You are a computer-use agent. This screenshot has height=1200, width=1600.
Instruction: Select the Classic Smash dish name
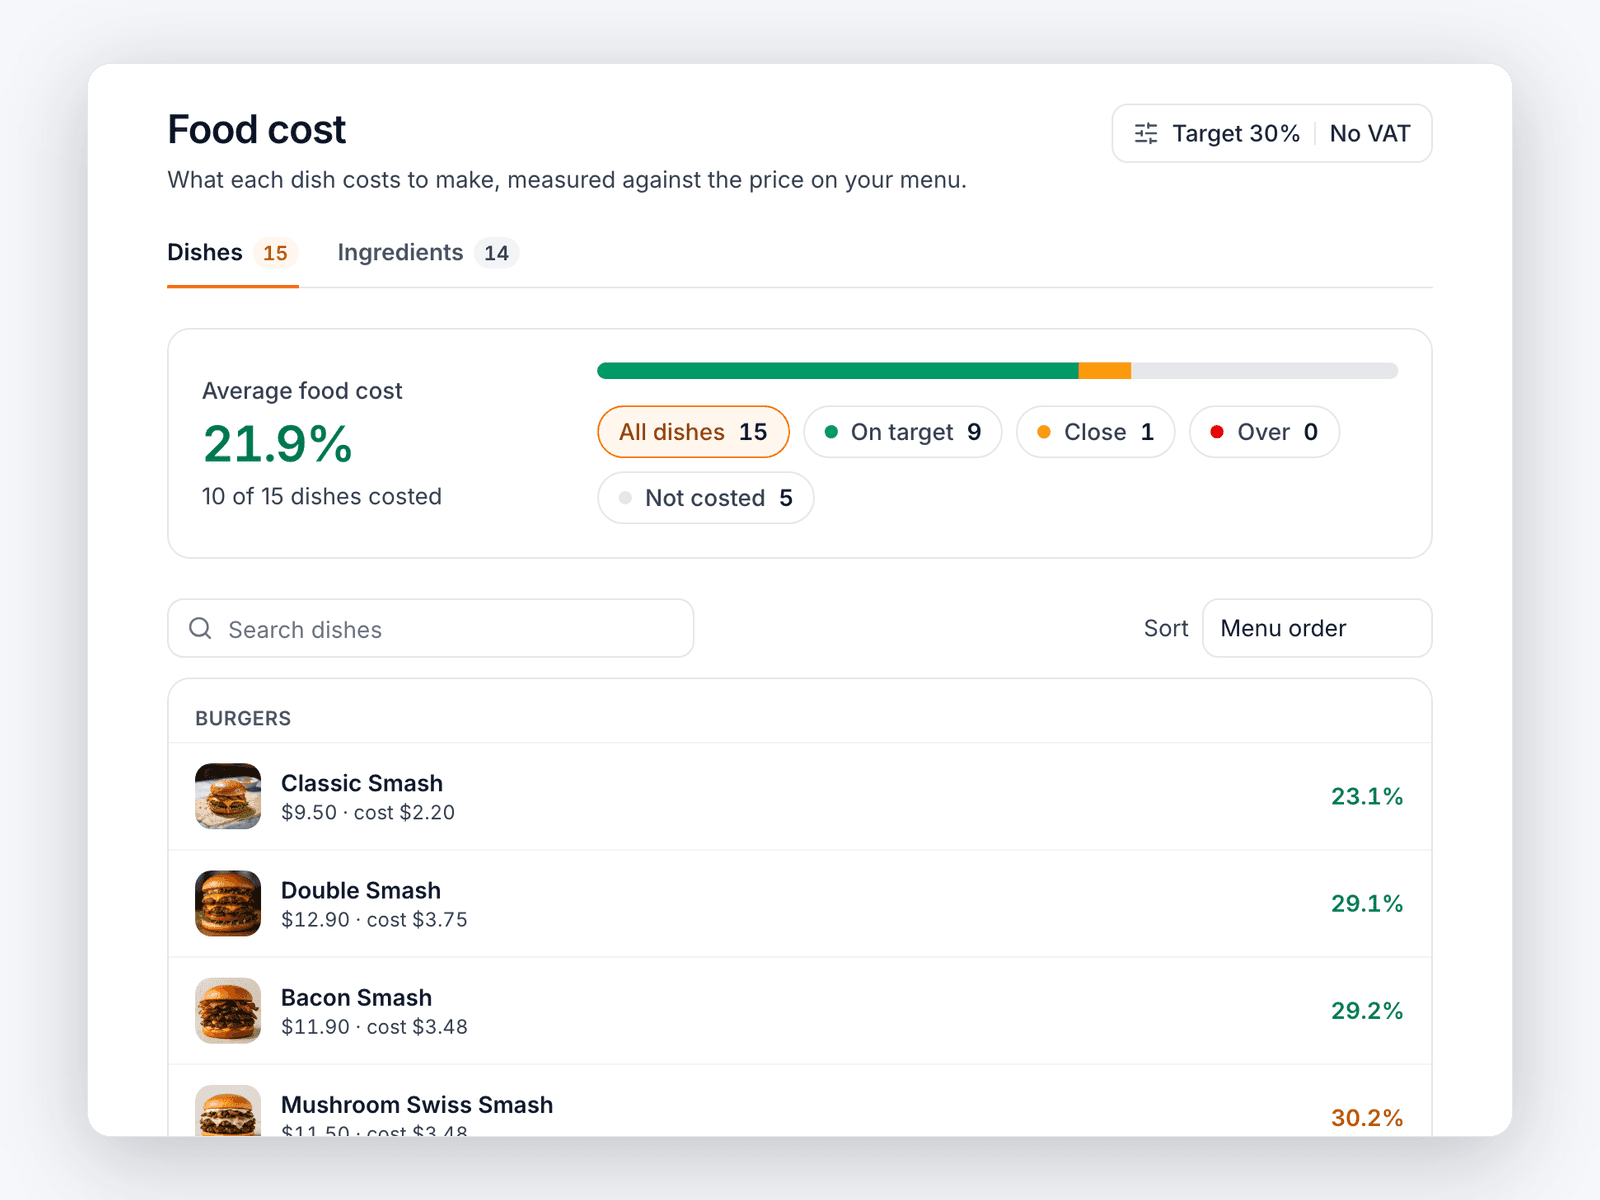click(362, 783)
